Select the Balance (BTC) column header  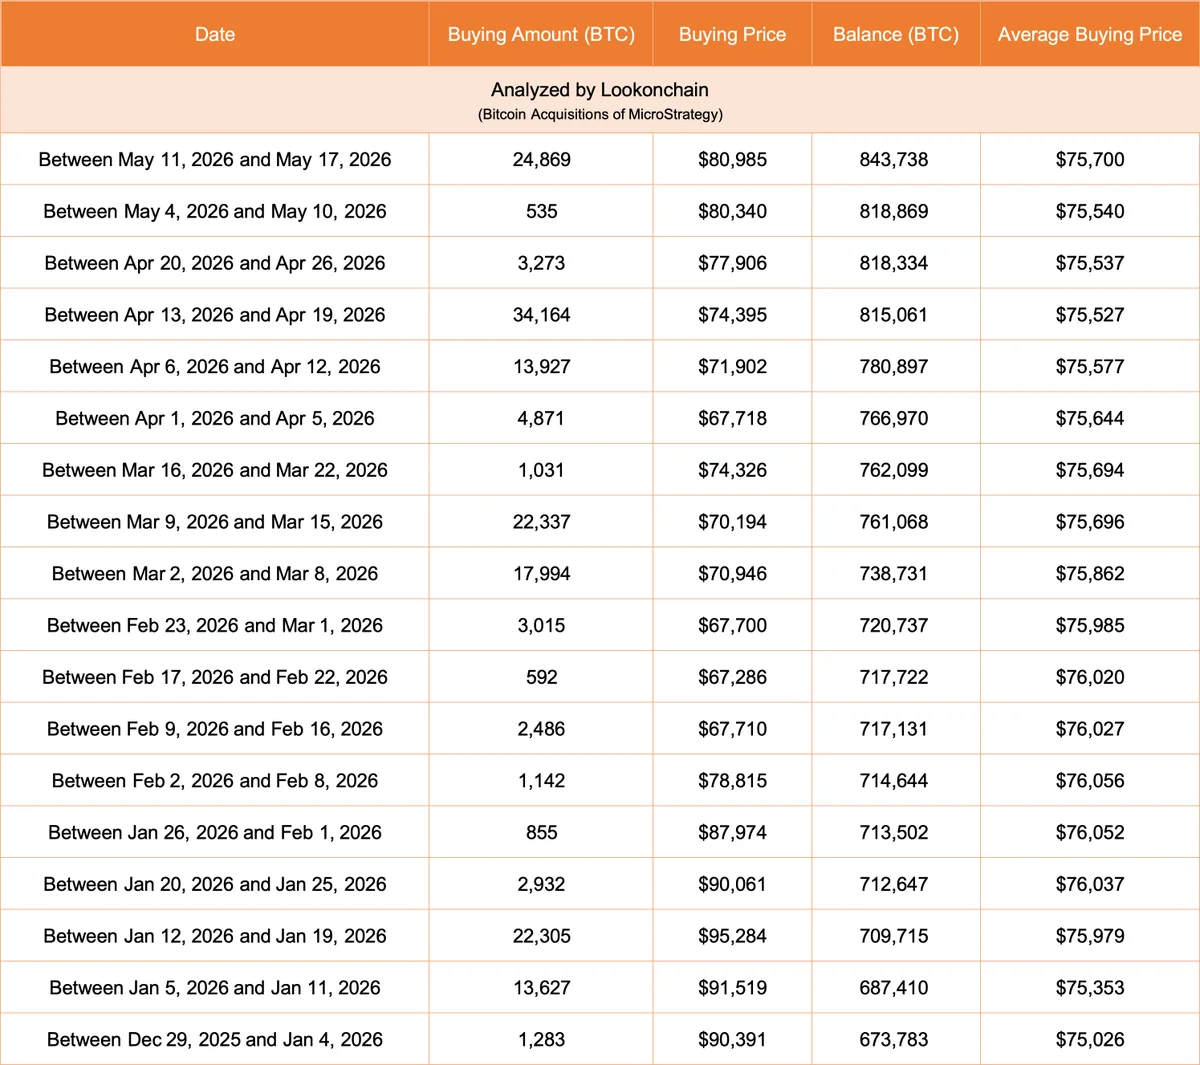click(896, 34)
